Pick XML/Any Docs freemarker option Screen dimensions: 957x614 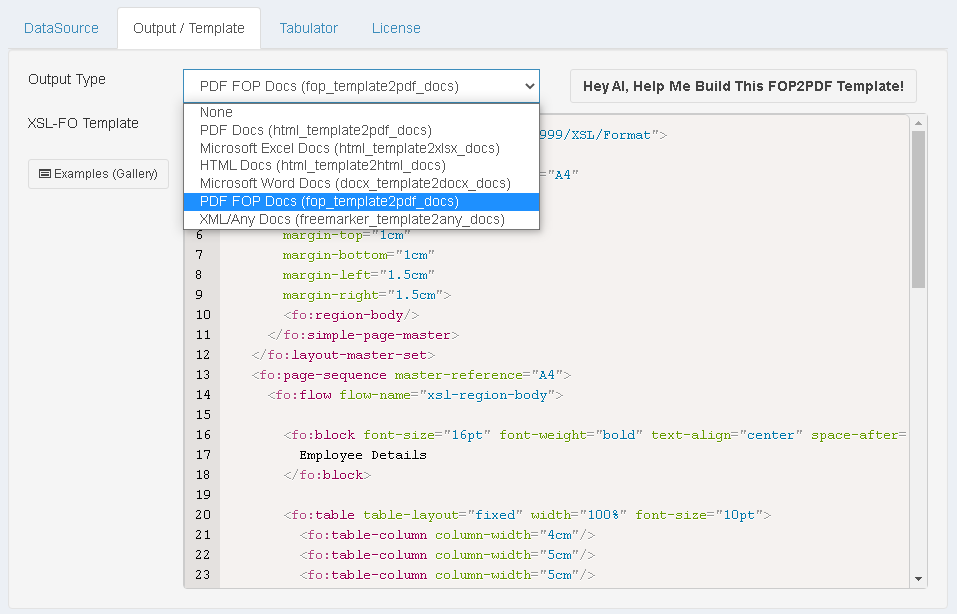[352, 219]
